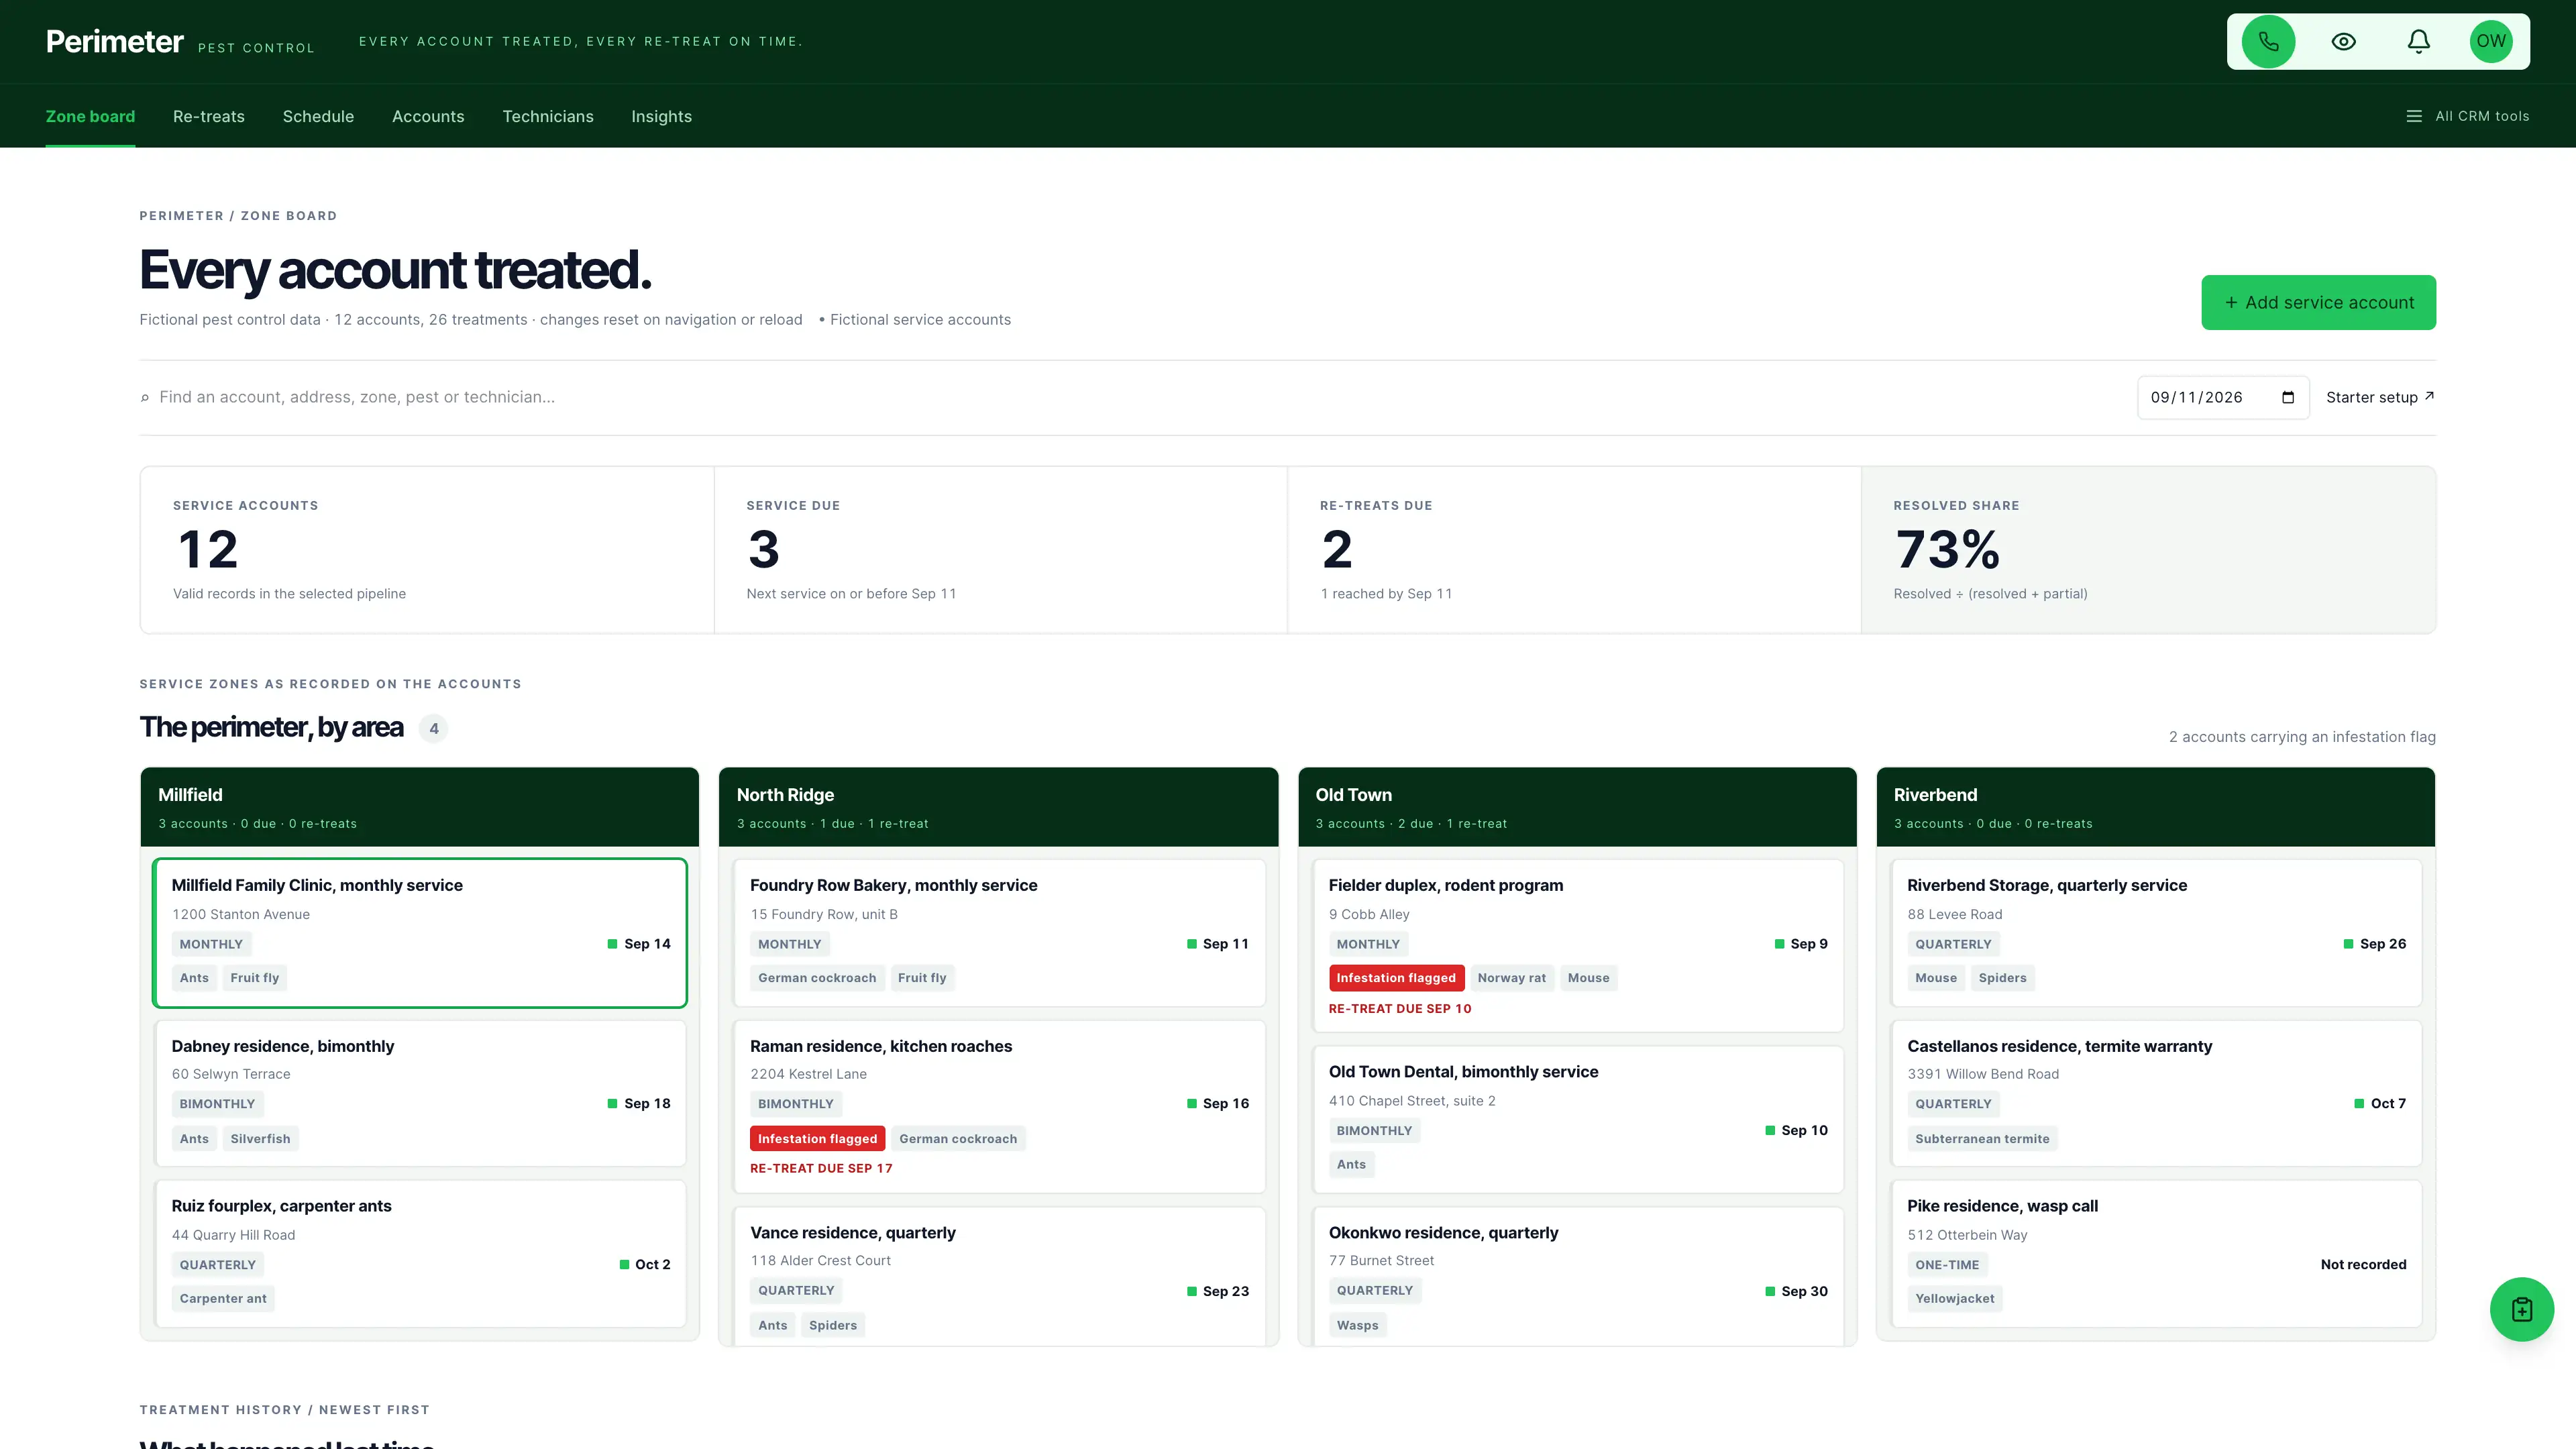This screenshot has width=2576, height=1449.
Task: Select the Re-treats Due stat tile
Action: coord(1574,549)
